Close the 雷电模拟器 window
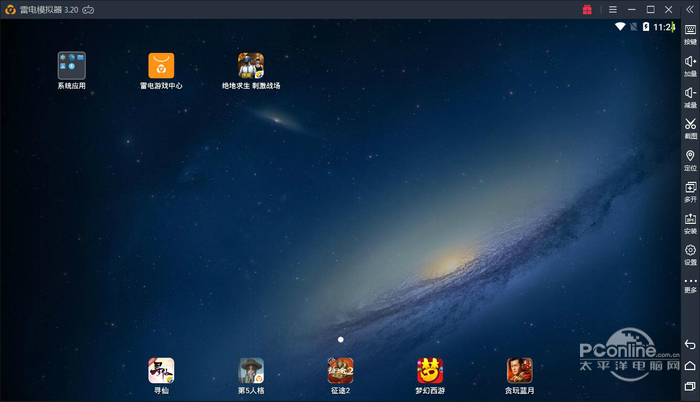This screenshot has width=700, height=402. point(668,9)
